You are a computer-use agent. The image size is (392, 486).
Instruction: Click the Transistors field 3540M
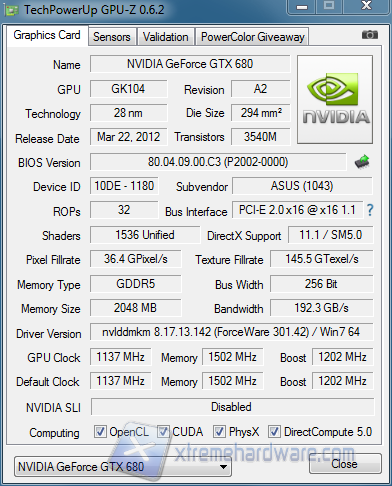click(260, 137)
